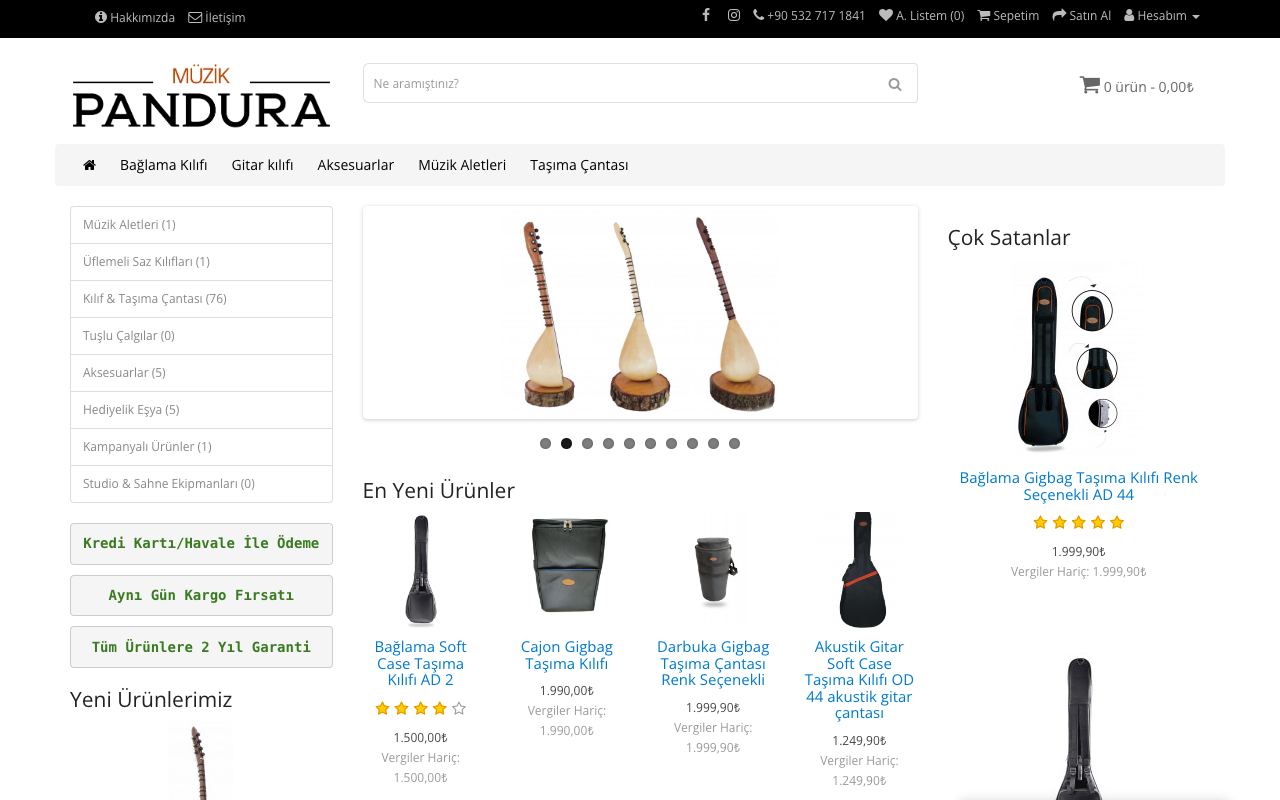Select Hediyelik Eşya (5) category

[x=201, y=410]
